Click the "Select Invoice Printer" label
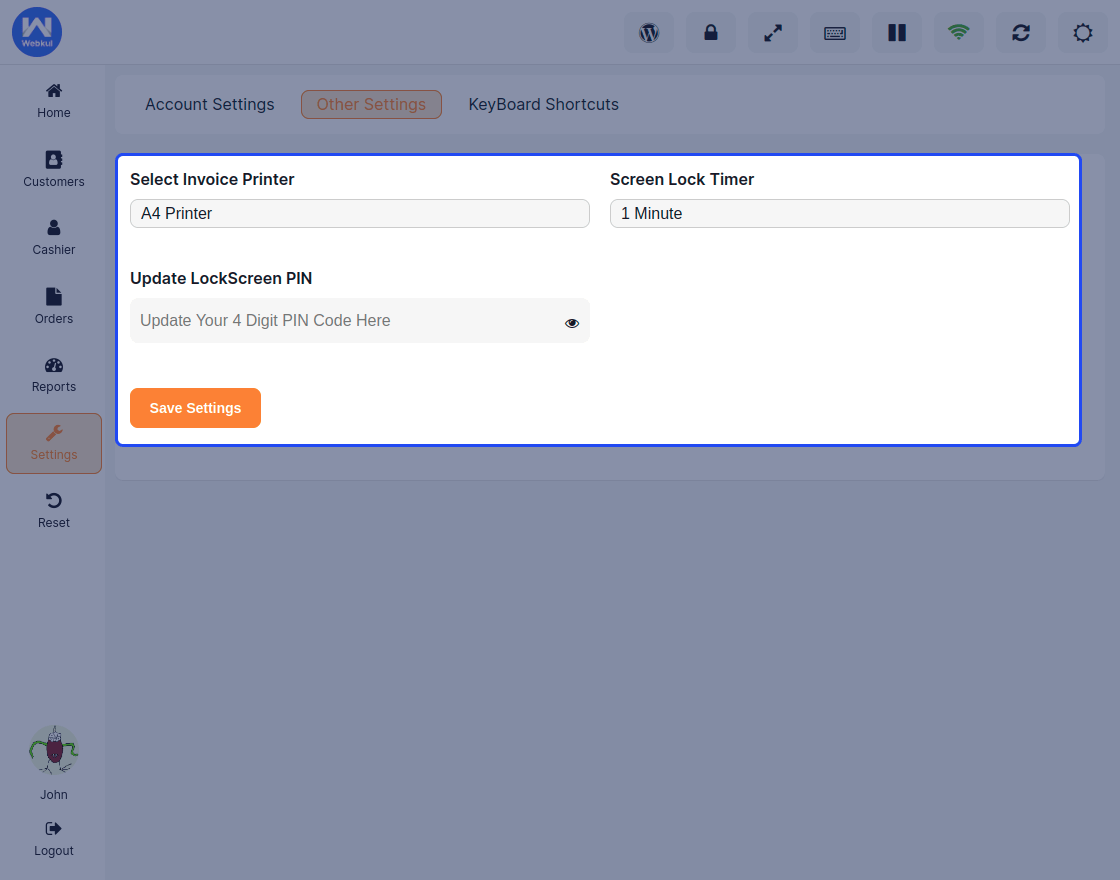The width and height of the screenshot is (1120, 880). [212, 179]
